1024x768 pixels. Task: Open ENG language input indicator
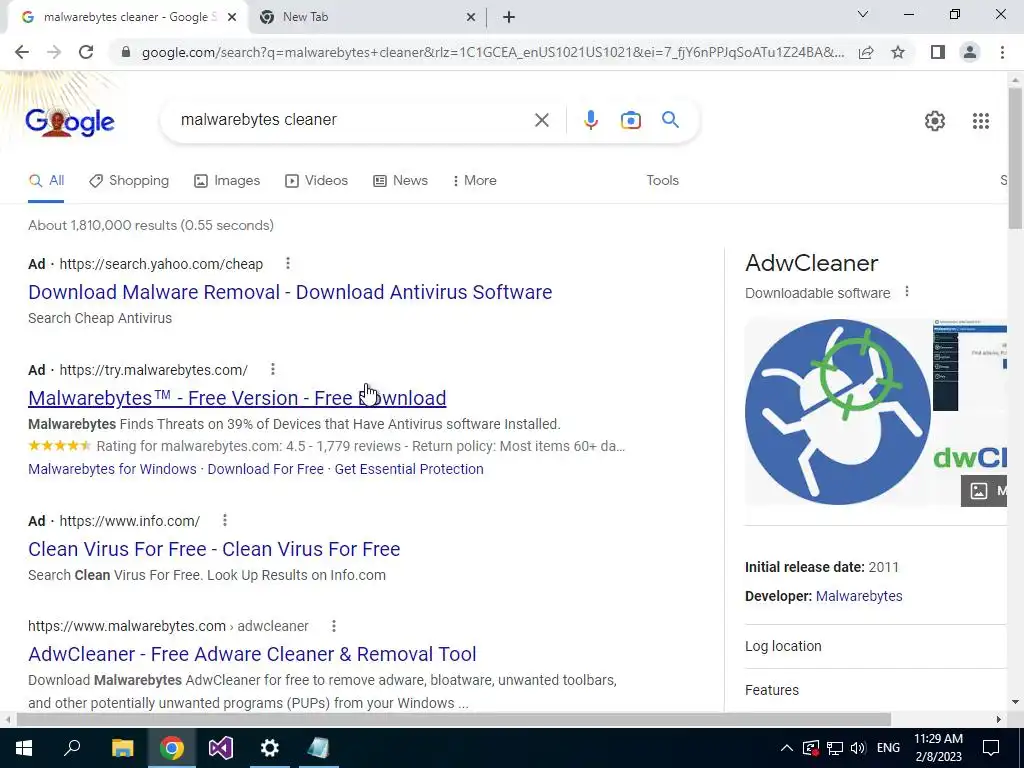pyautogui.click(x=888, y=748)
